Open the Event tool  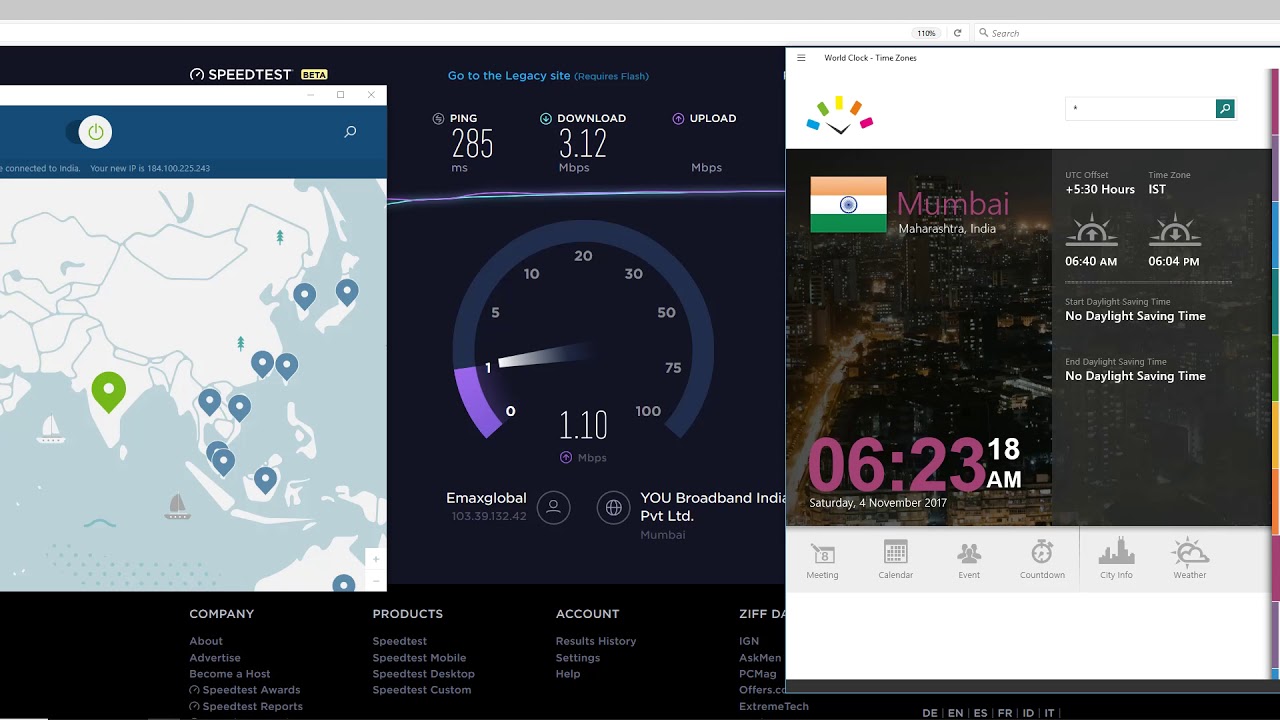pos(969,560)
